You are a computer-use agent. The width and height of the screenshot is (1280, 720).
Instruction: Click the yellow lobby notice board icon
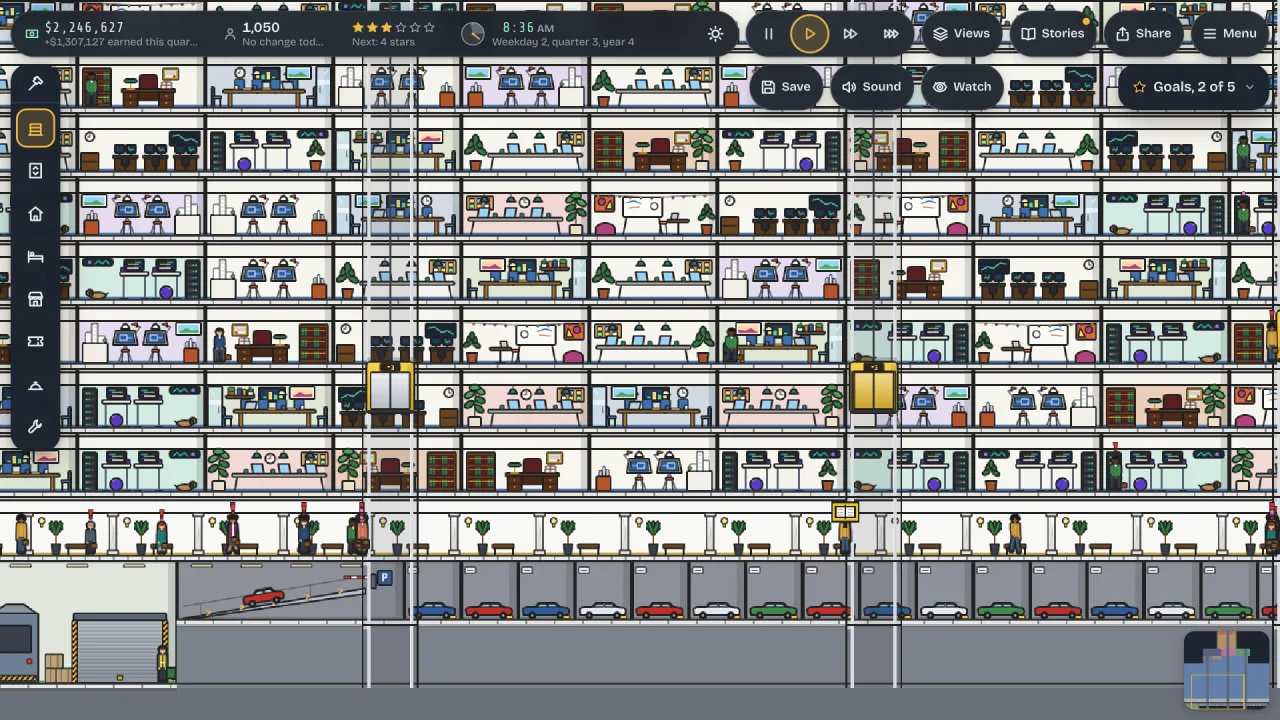click(x=845, y=513)
